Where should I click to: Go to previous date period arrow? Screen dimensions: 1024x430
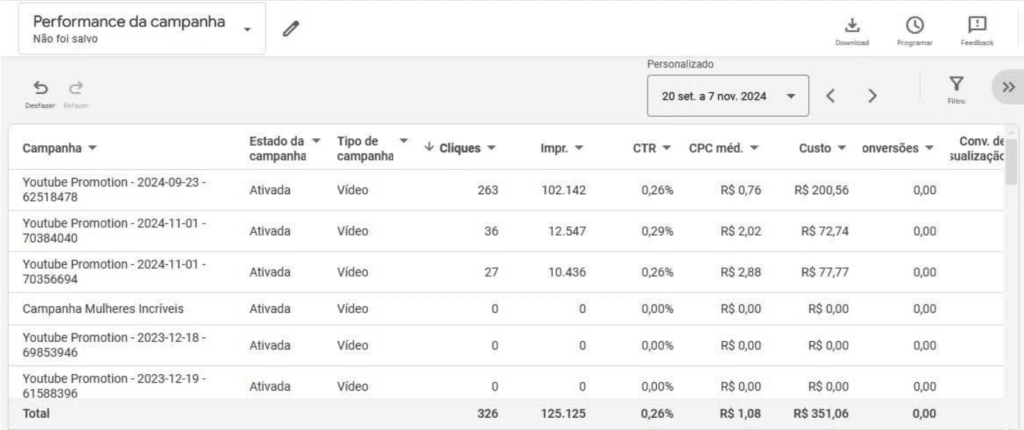831,96
